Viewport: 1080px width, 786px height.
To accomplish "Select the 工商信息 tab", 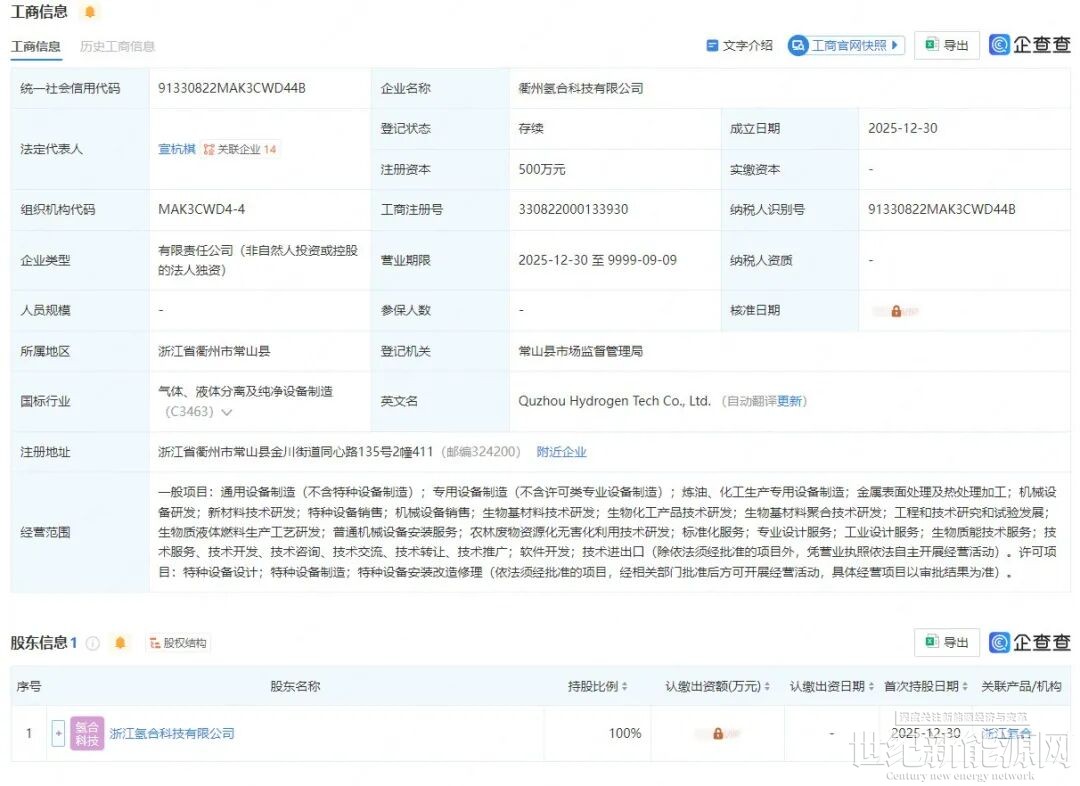I will point(35,46).
